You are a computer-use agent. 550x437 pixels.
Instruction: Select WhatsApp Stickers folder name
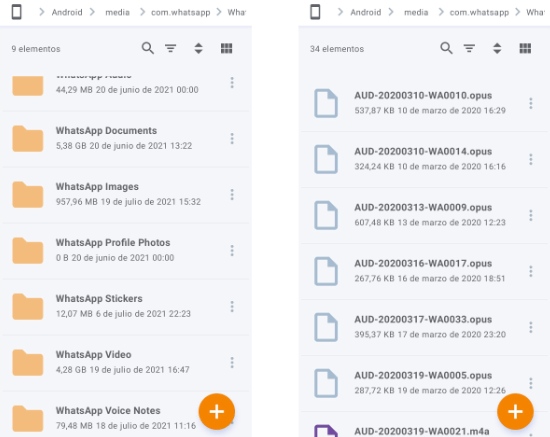pos(99,298)
